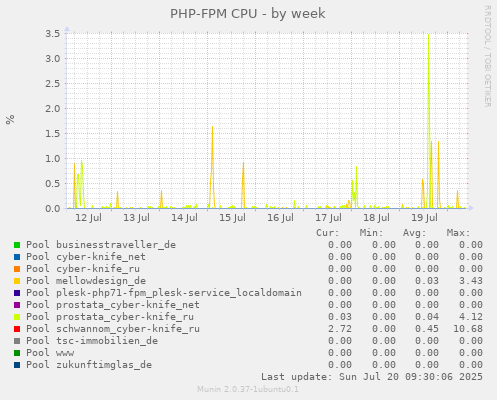Click the schwannom average value 0.45
The width and height of the screenshot is (497, 400).
427,329
